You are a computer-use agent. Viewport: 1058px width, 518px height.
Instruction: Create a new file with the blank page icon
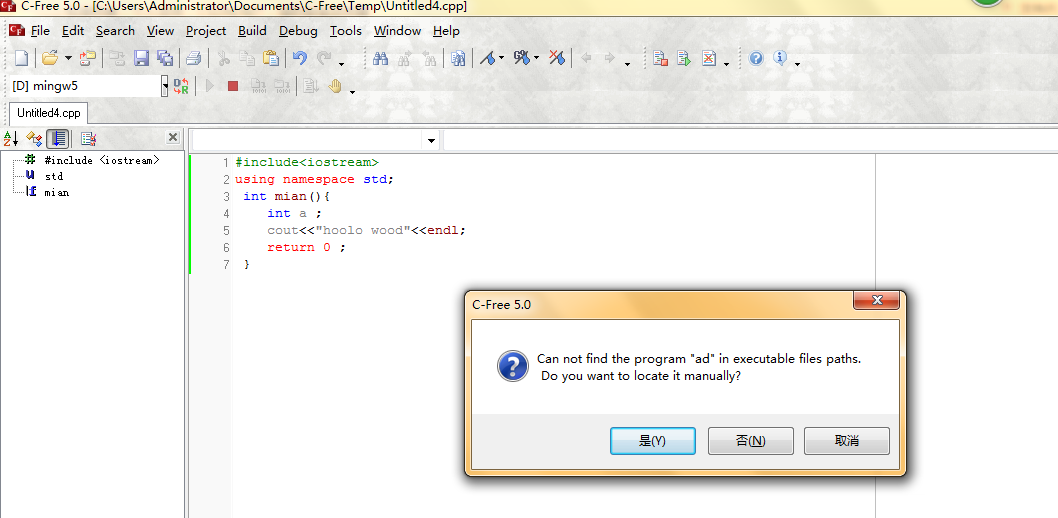tap(22, 58)
